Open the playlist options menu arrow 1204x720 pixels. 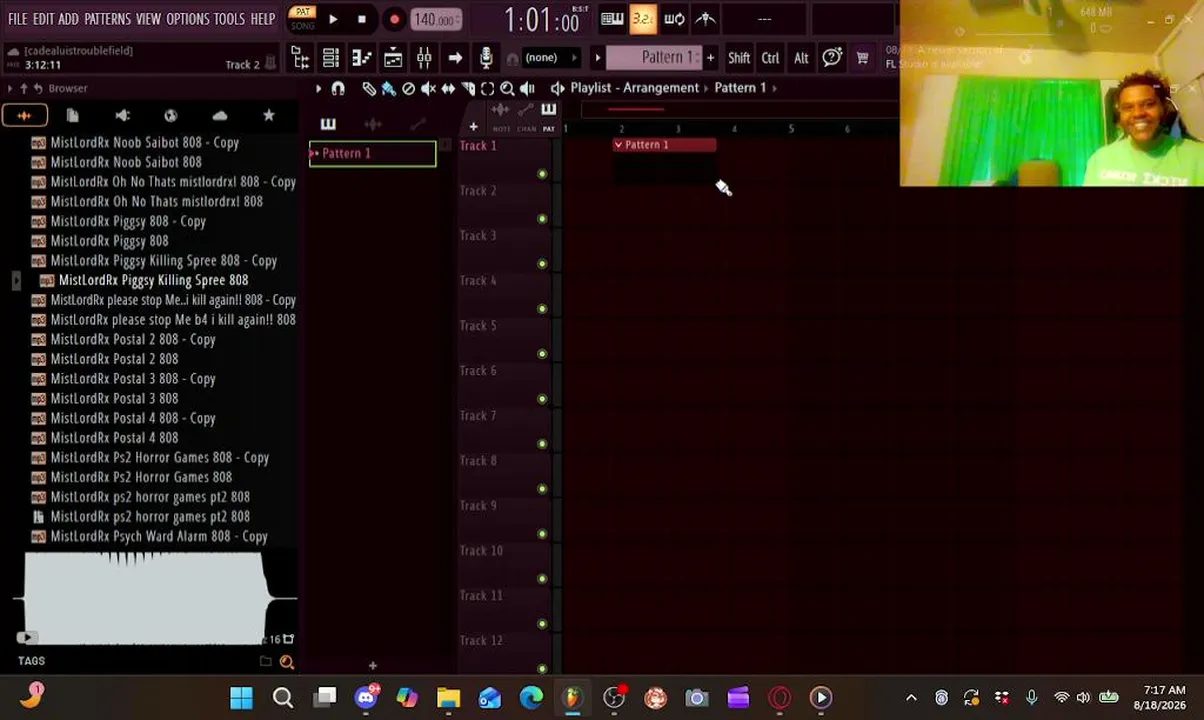(x=318, y=88)
